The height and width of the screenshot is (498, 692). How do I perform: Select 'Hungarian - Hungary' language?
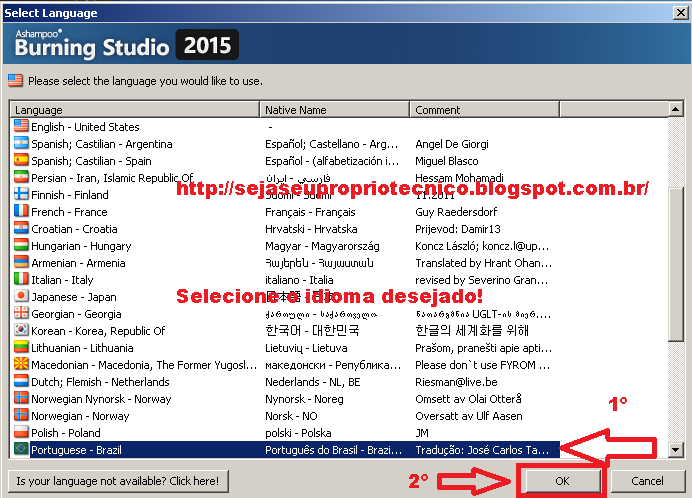[81, 246]
